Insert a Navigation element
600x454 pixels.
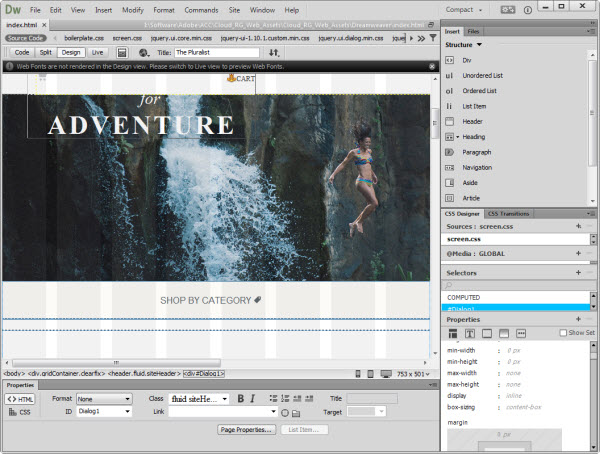[x=477, y=167]
